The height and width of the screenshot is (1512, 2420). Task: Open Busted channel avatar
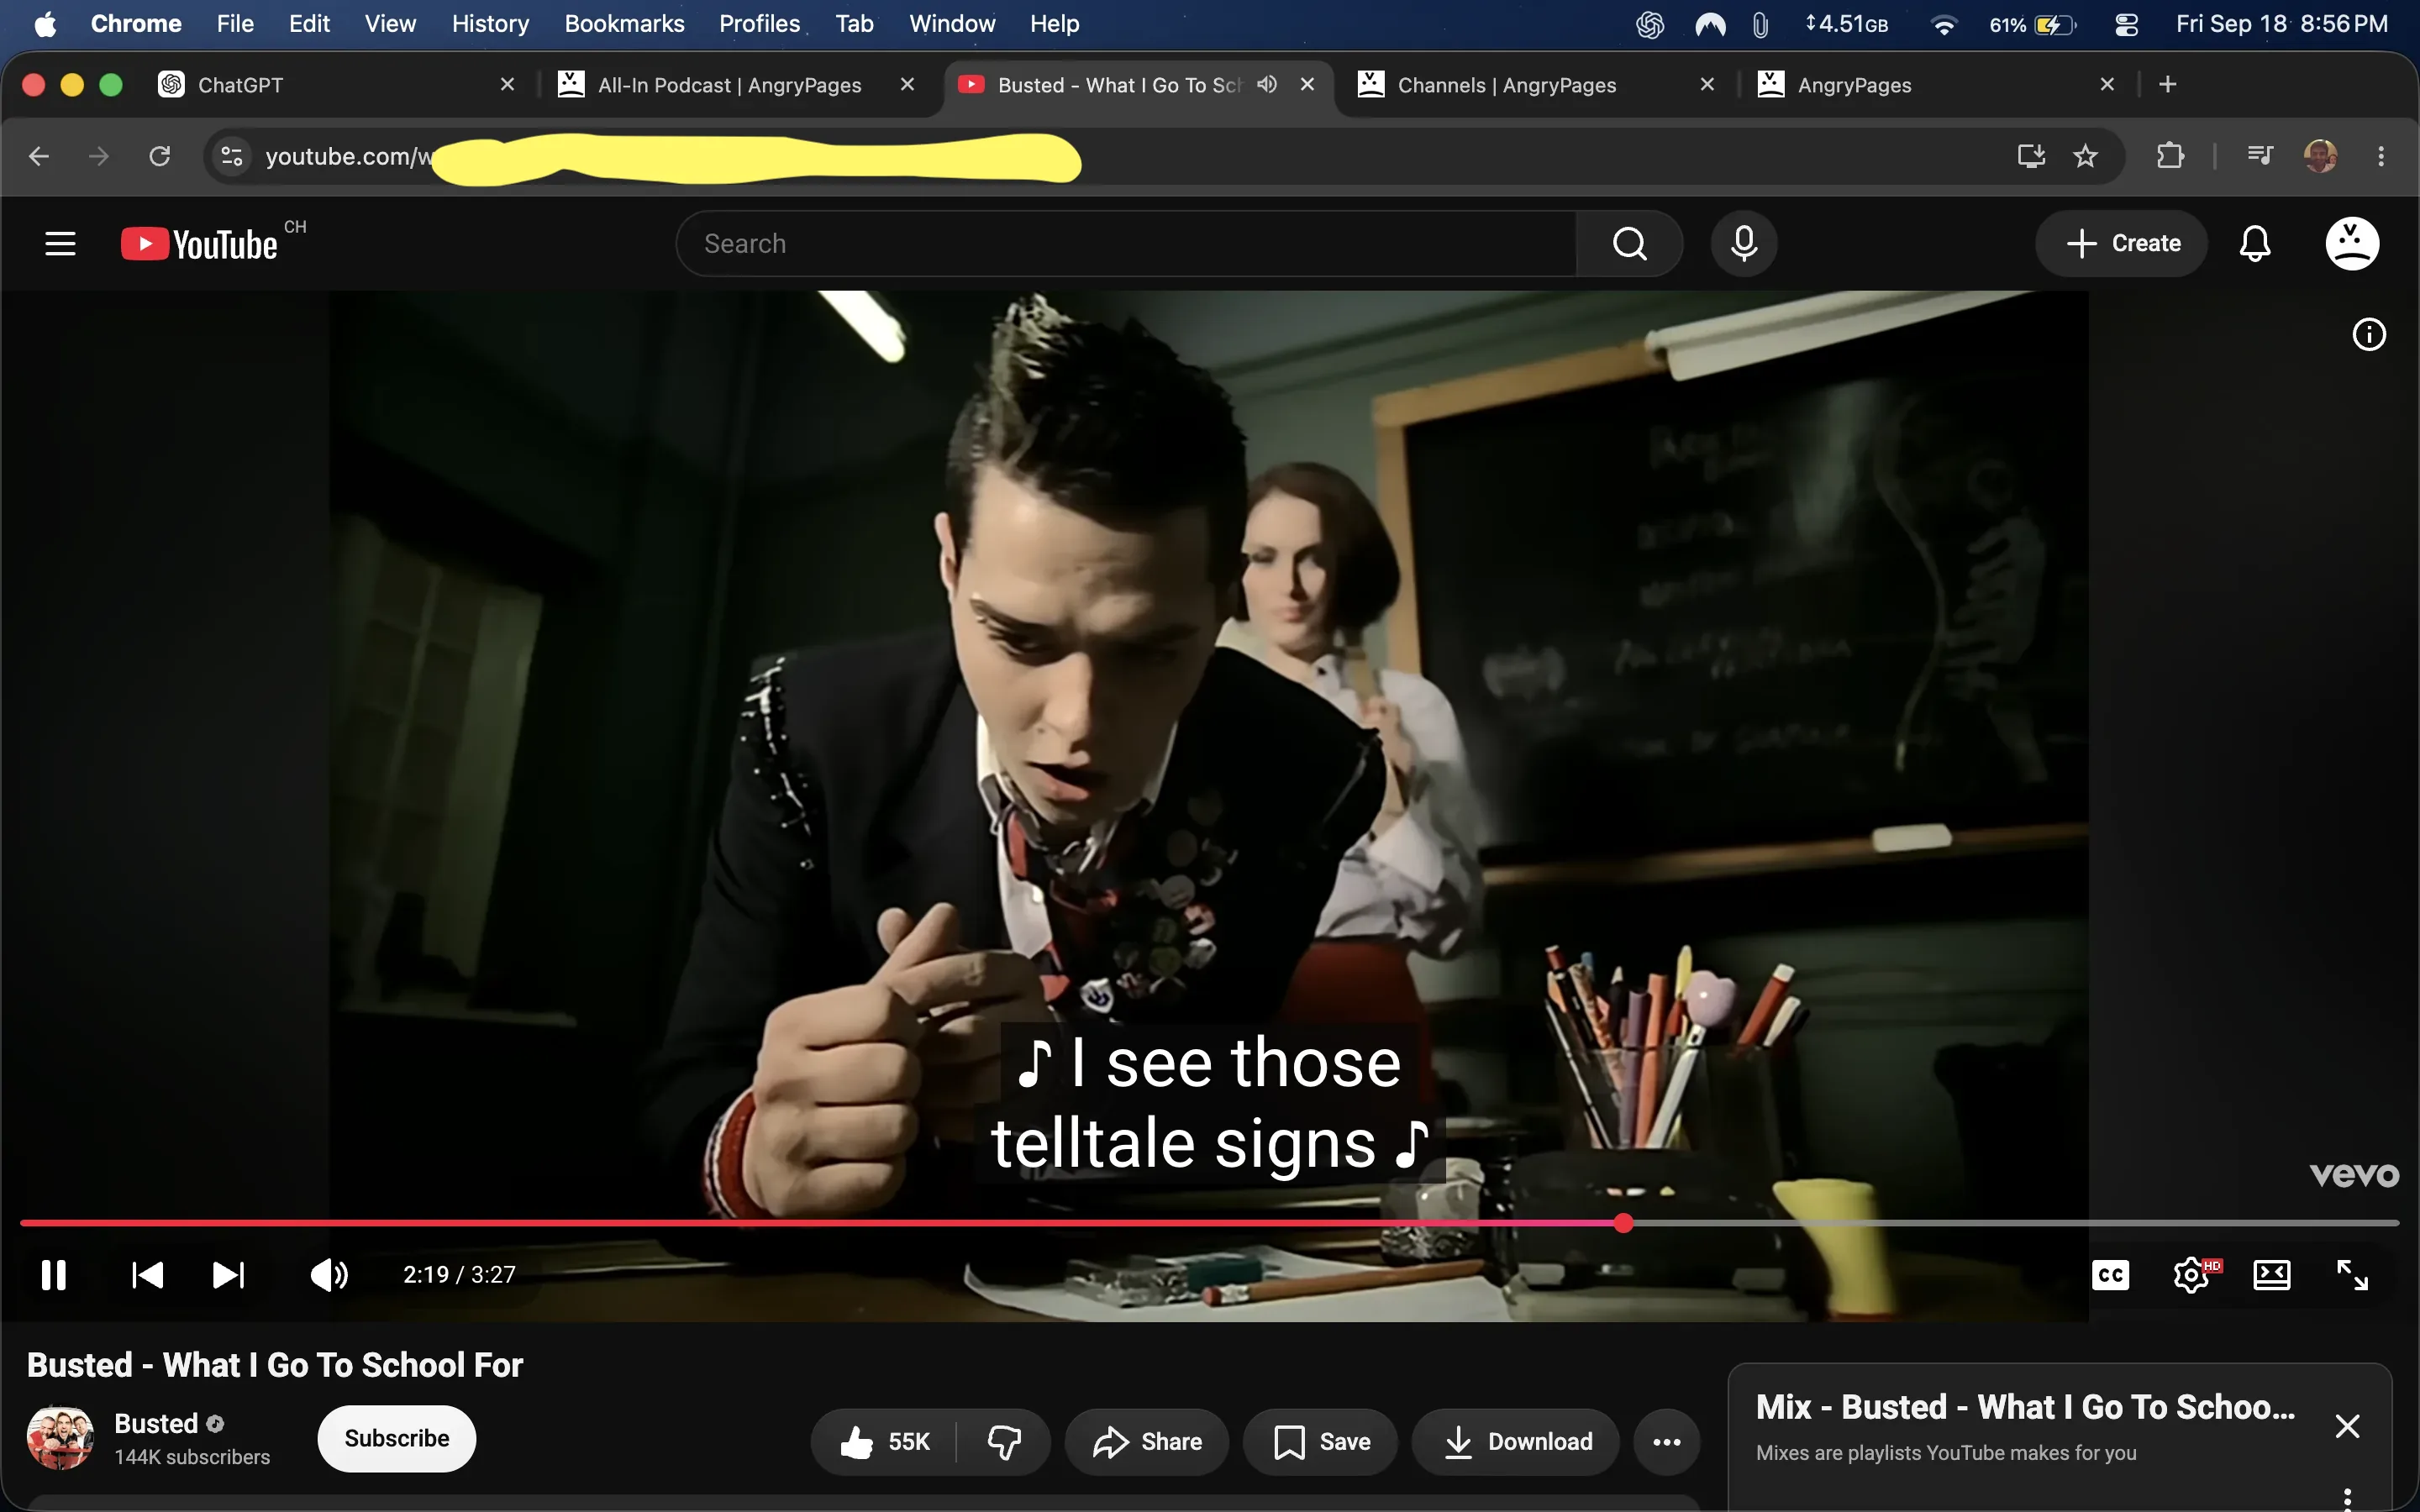click(60, 1438)
